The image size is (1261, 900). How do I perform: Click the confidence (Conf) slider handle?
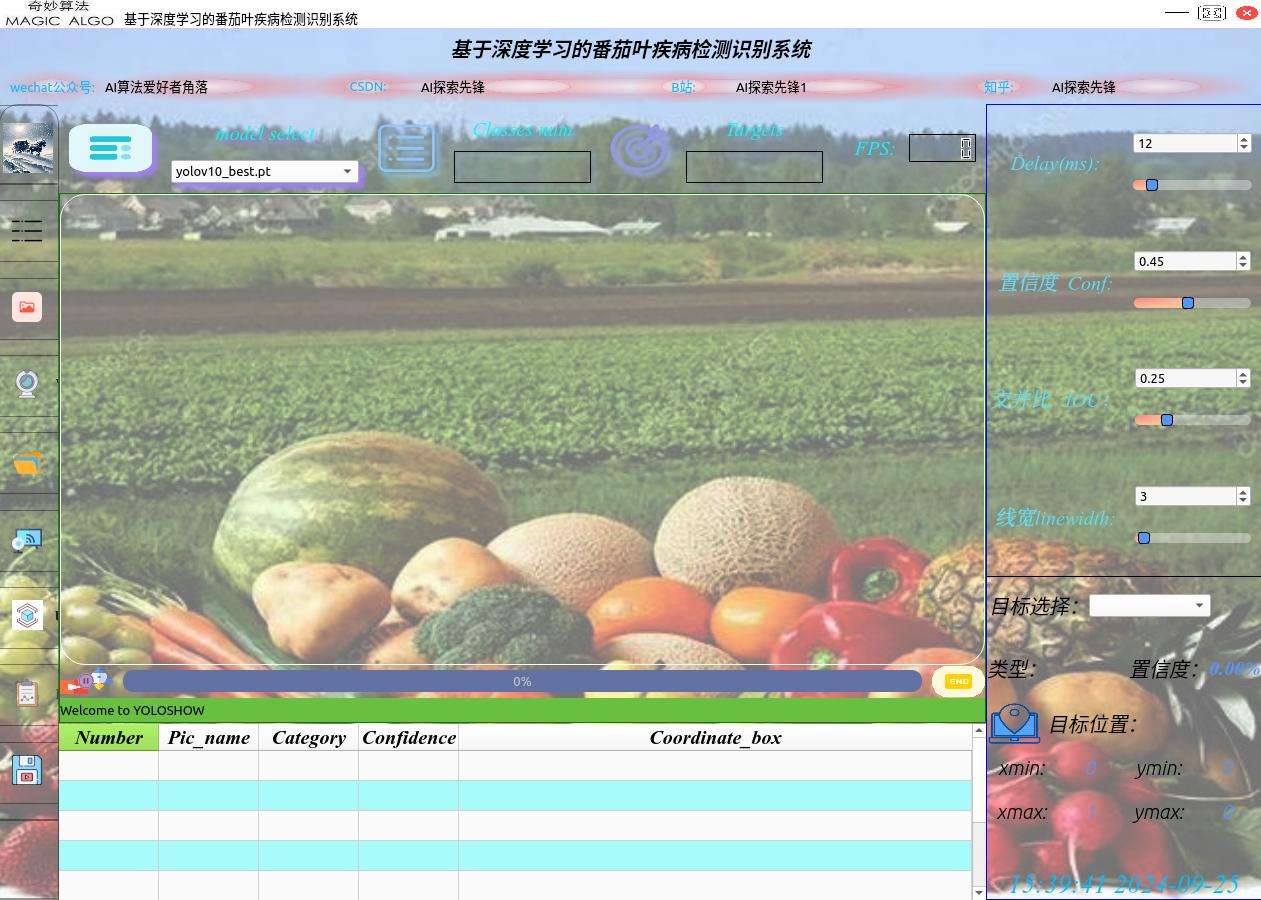[x=1188, y=303]
